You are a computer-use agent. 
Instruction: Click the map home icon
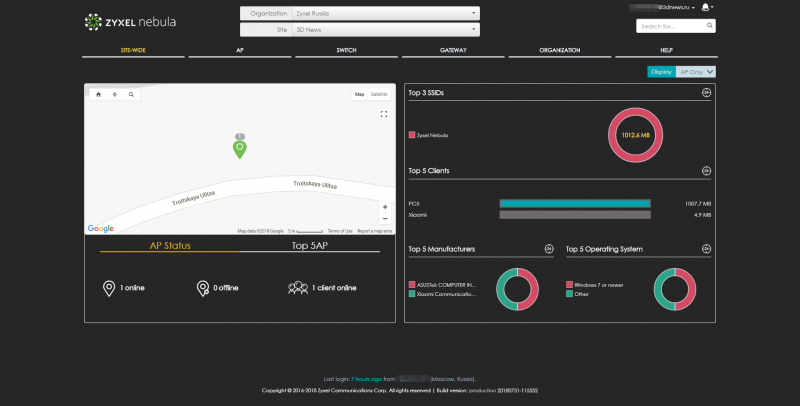pyautogui.click(x=98, y=94)
